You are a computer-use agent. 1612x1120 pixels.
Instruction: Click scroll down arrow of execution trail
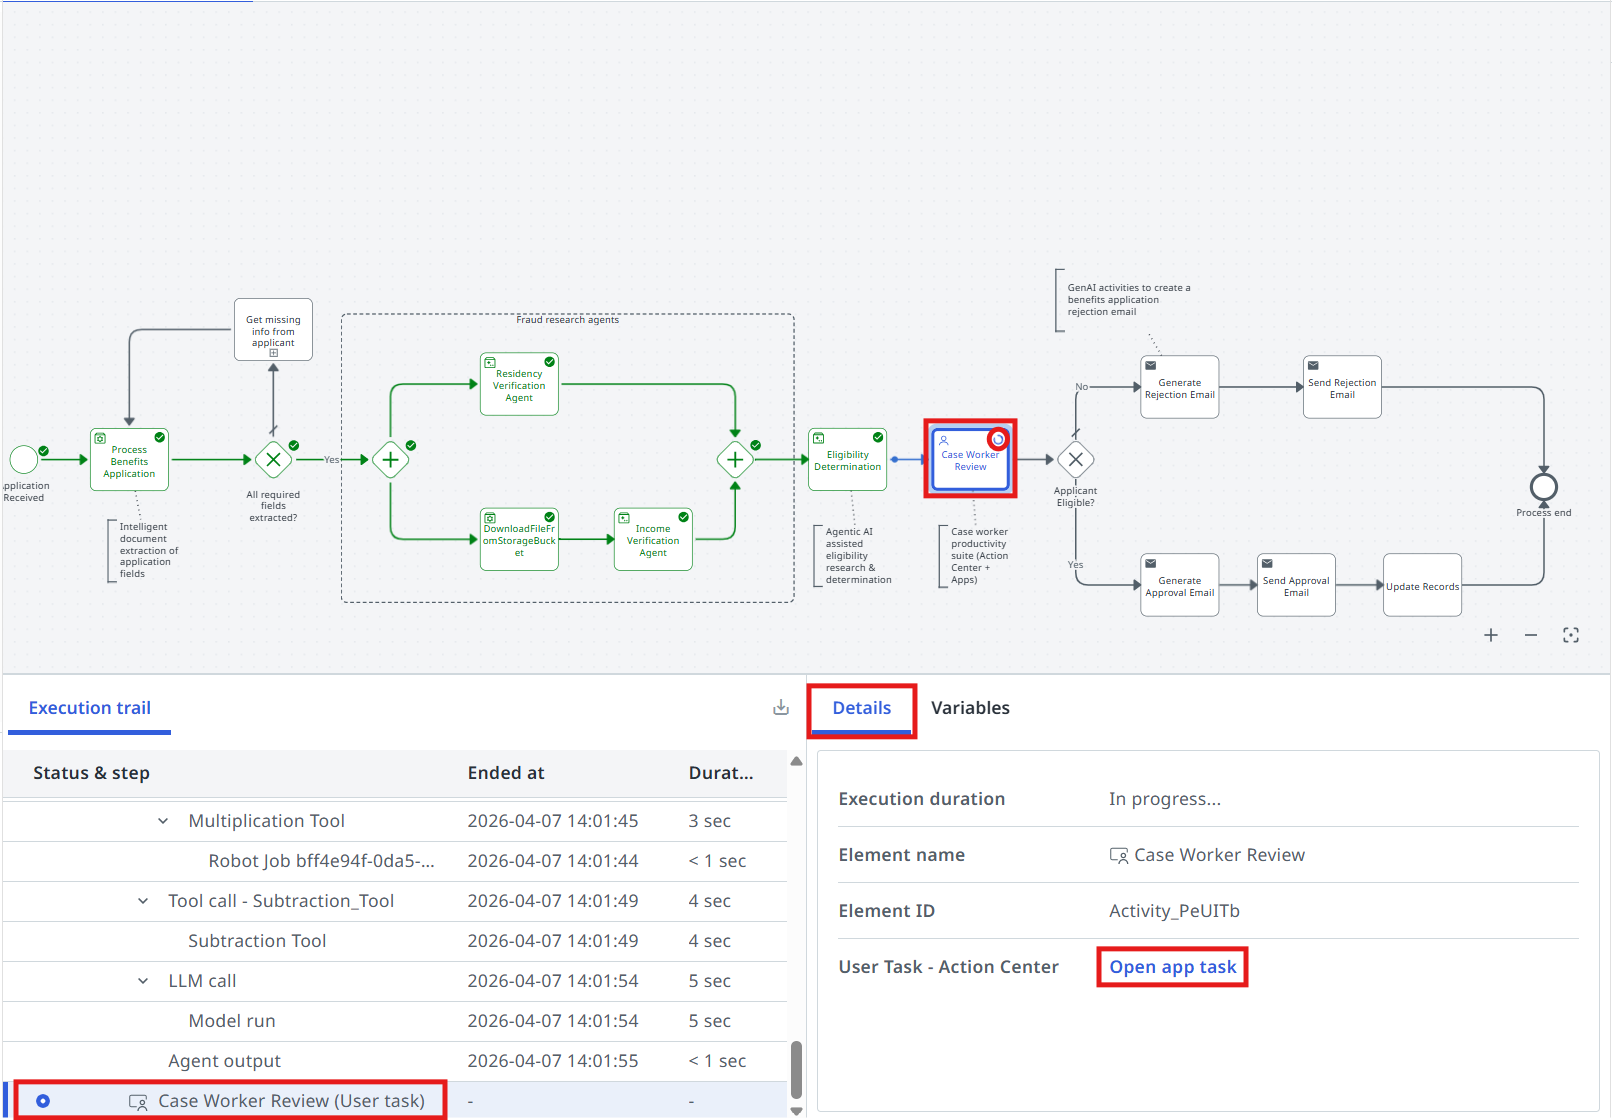(x=796, y=1111)
